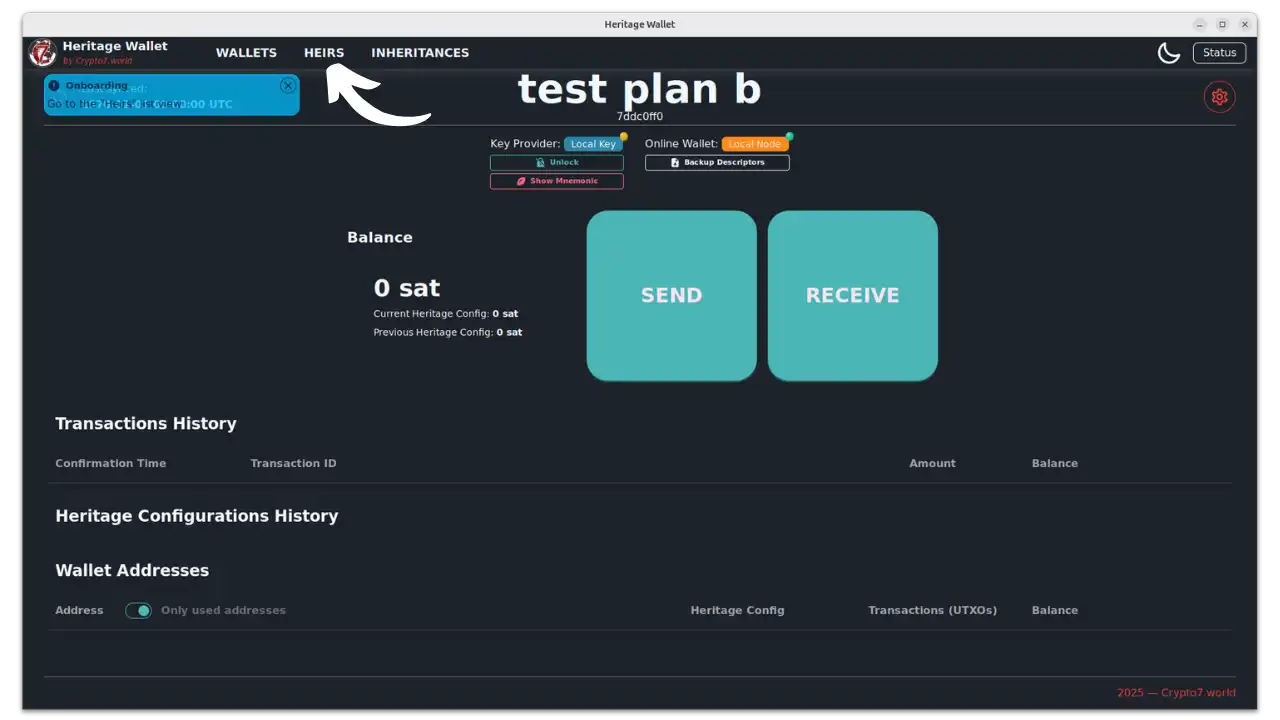Dismiss the Onboarding notification

(288, 85)
